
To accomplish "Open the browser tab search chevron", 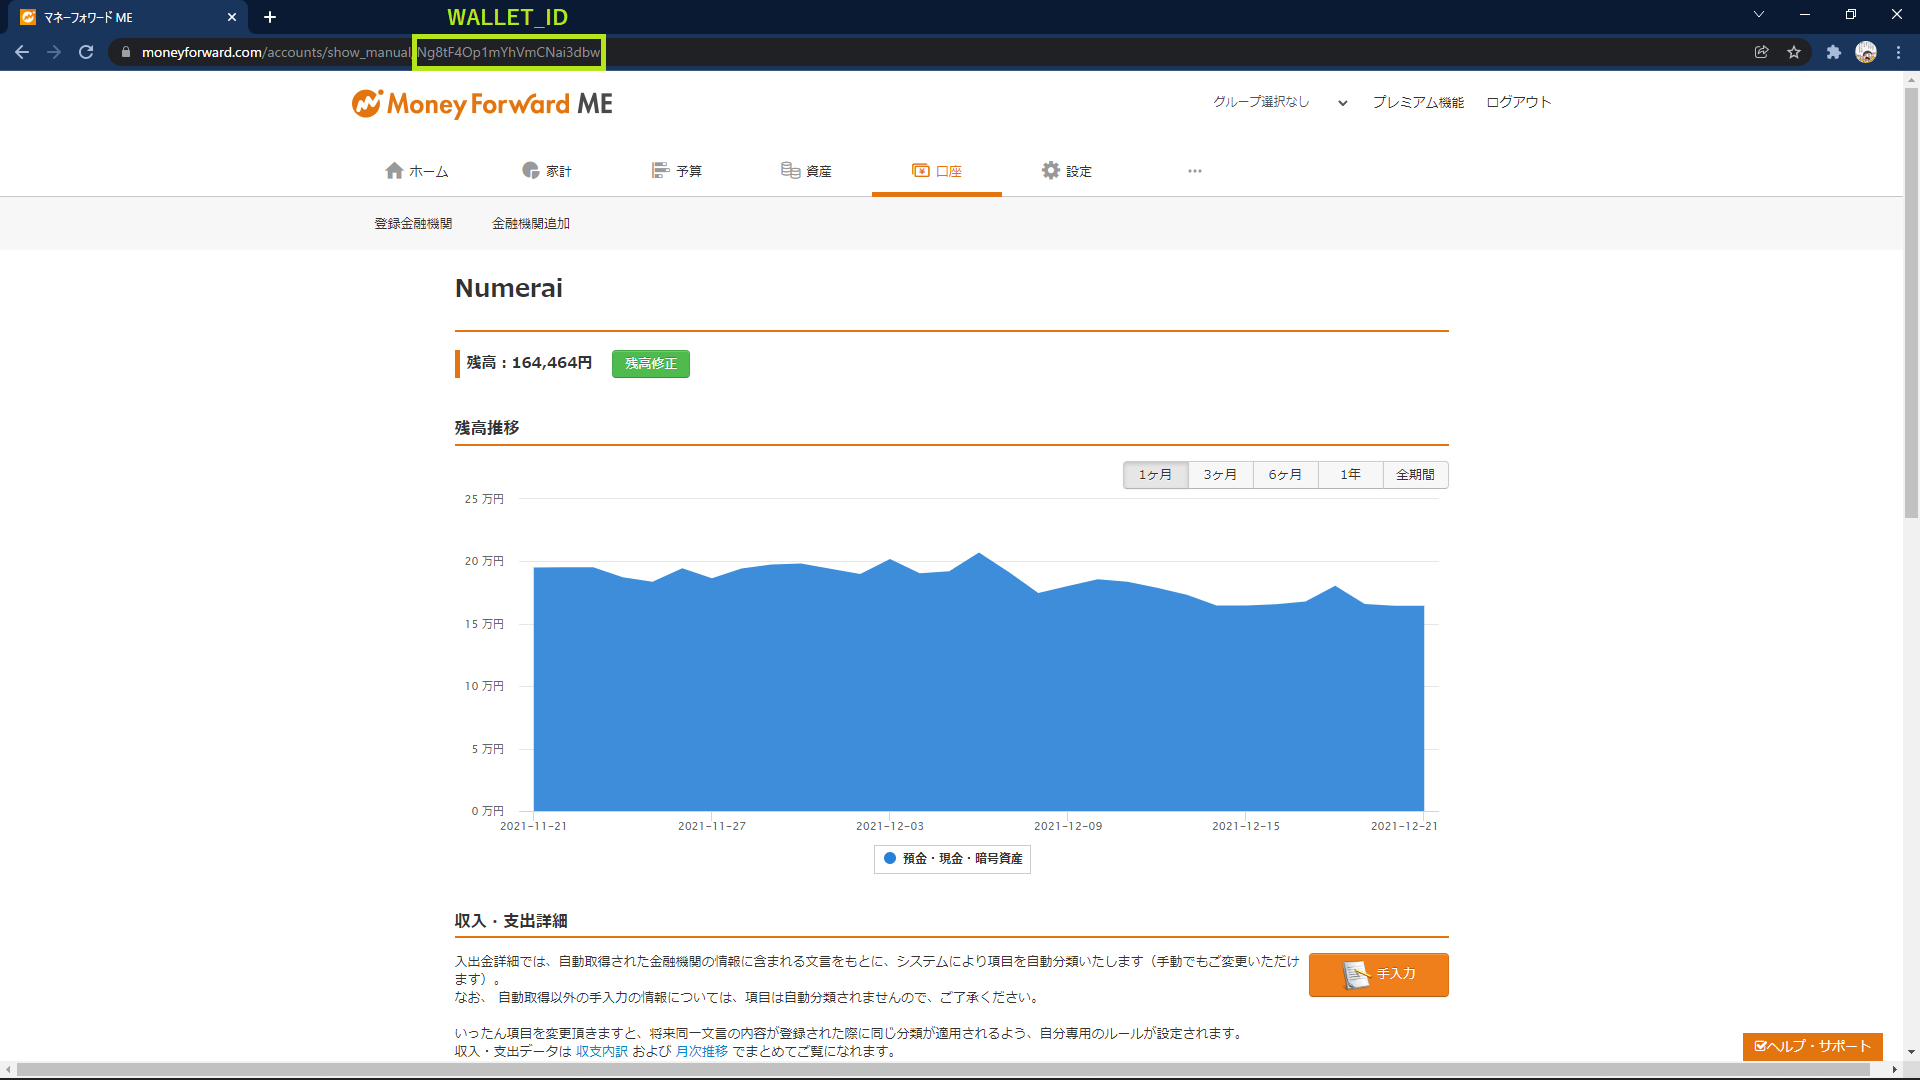I will pyautogui.click(x=1758, y=15).
